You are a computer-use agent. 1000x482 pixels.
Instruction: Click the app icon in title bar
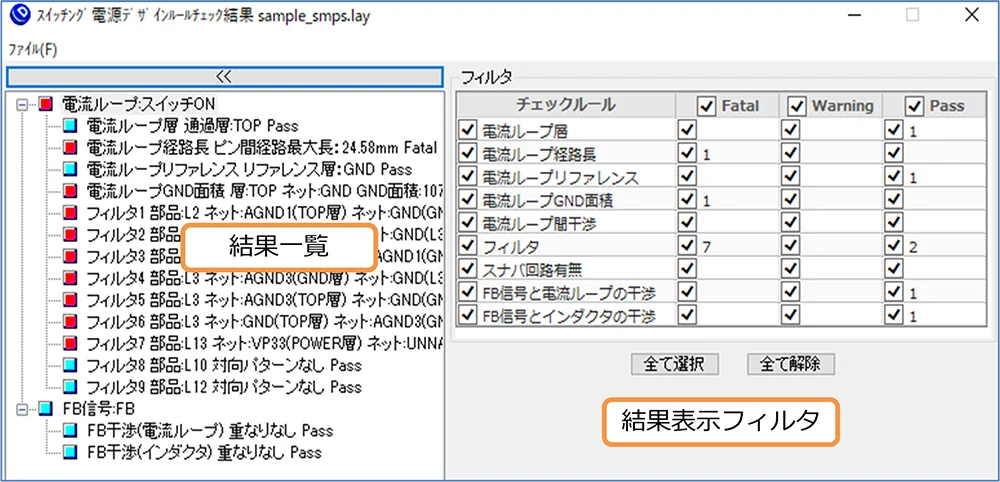(x=15, y=16)
